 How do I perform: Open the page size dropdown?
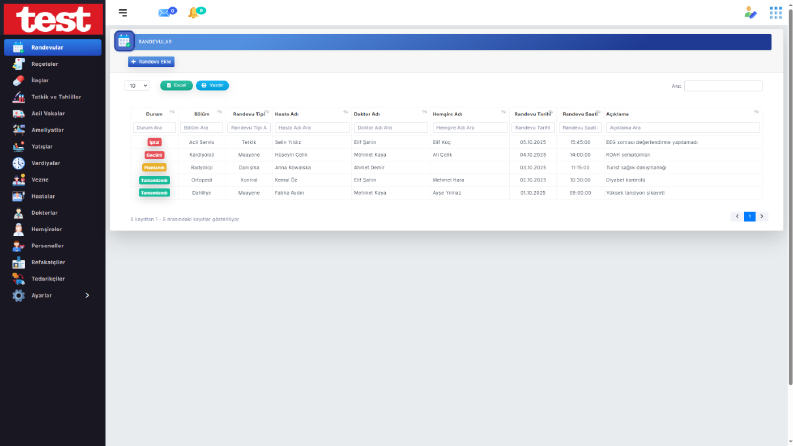click(x=137, y=86)
